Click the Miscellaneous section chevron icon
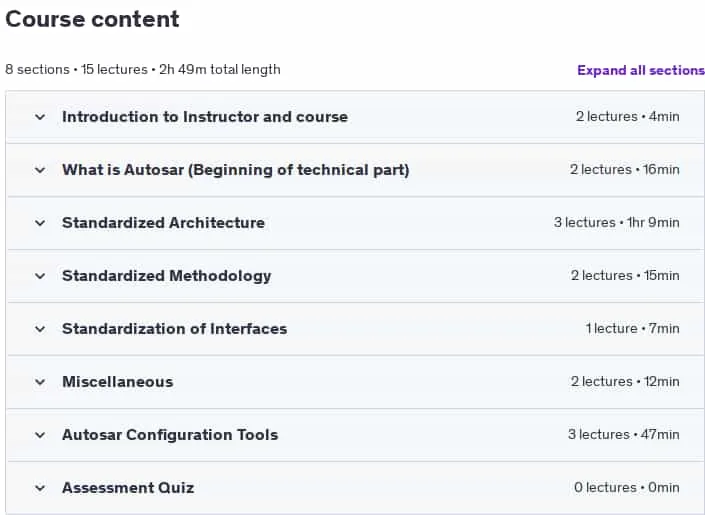This screenshot has height=515, width=705. (40, 382)
